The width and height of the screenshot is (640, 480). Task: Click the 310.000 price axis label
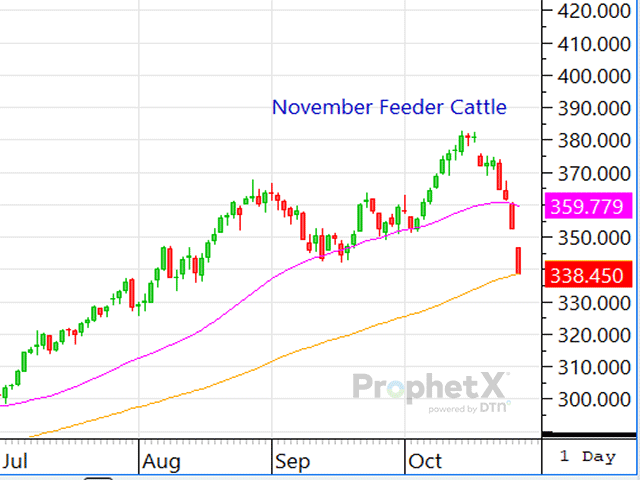(587, 367)
